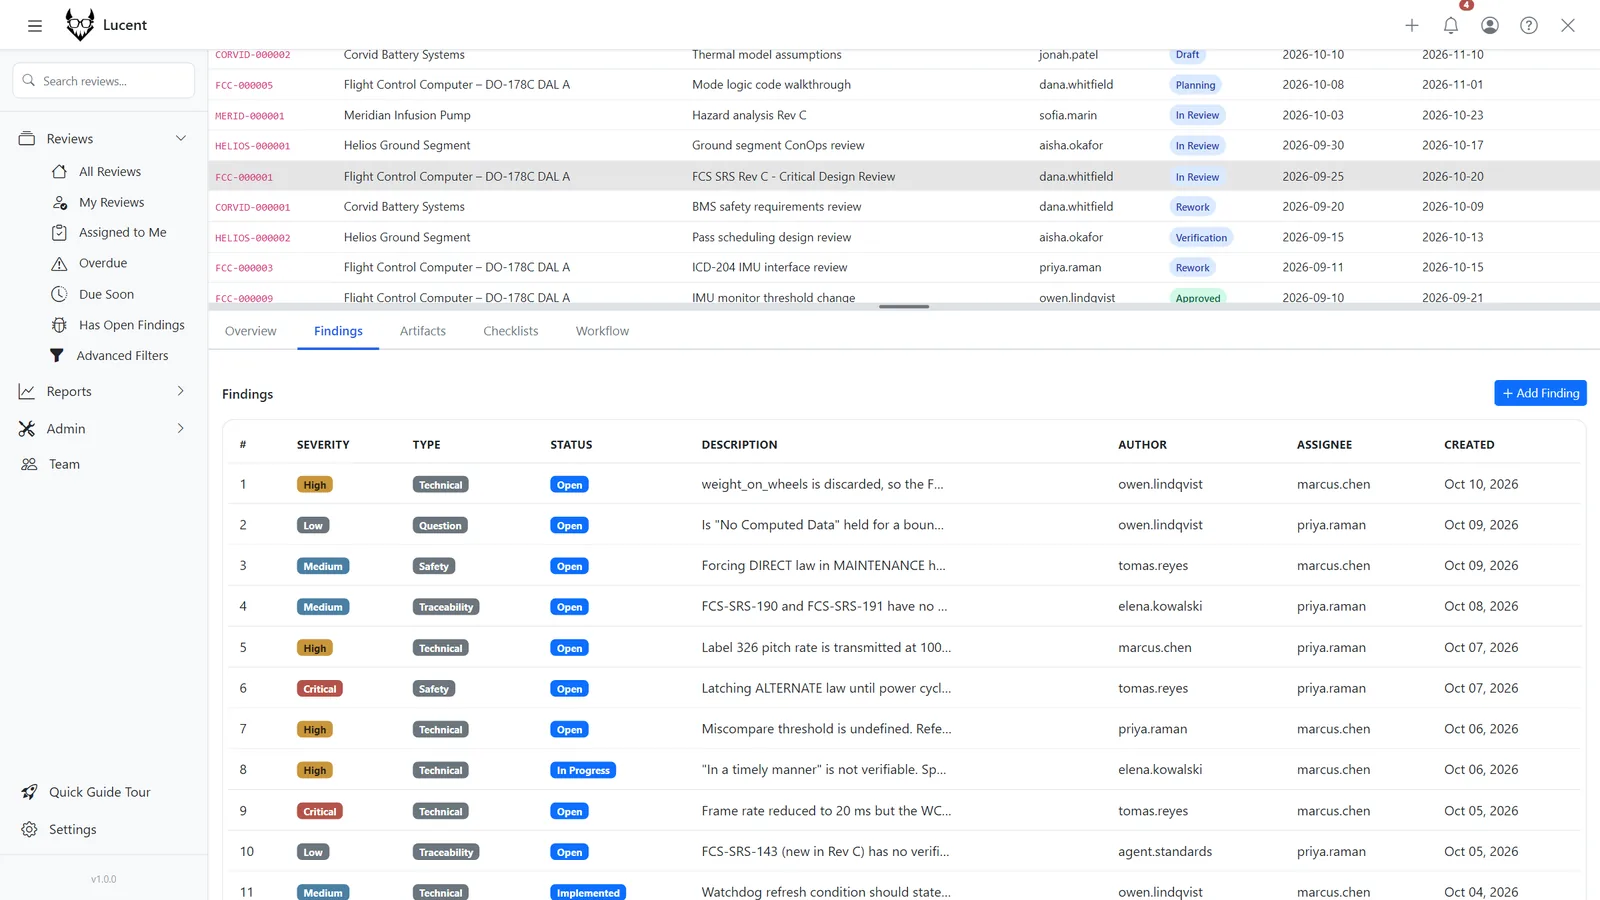Sort findings by Severity column header

coord(323,445)
